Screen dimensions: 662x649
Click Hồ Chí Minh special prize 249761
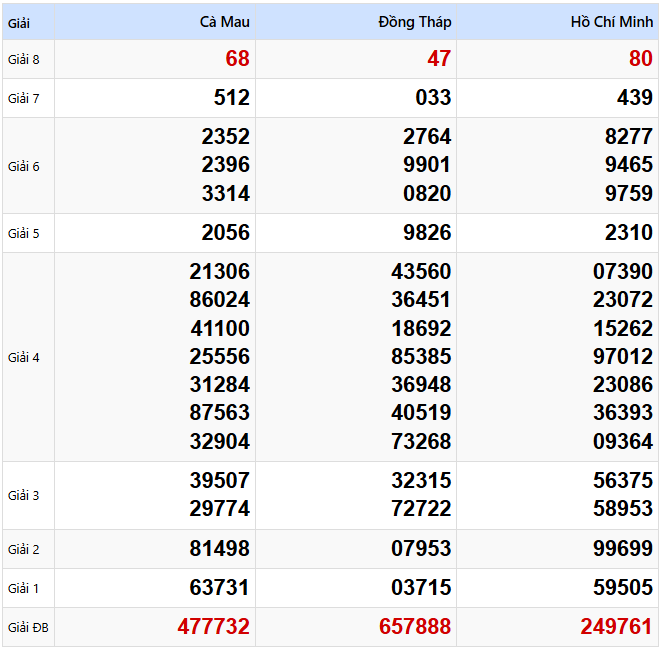[616, 627]
